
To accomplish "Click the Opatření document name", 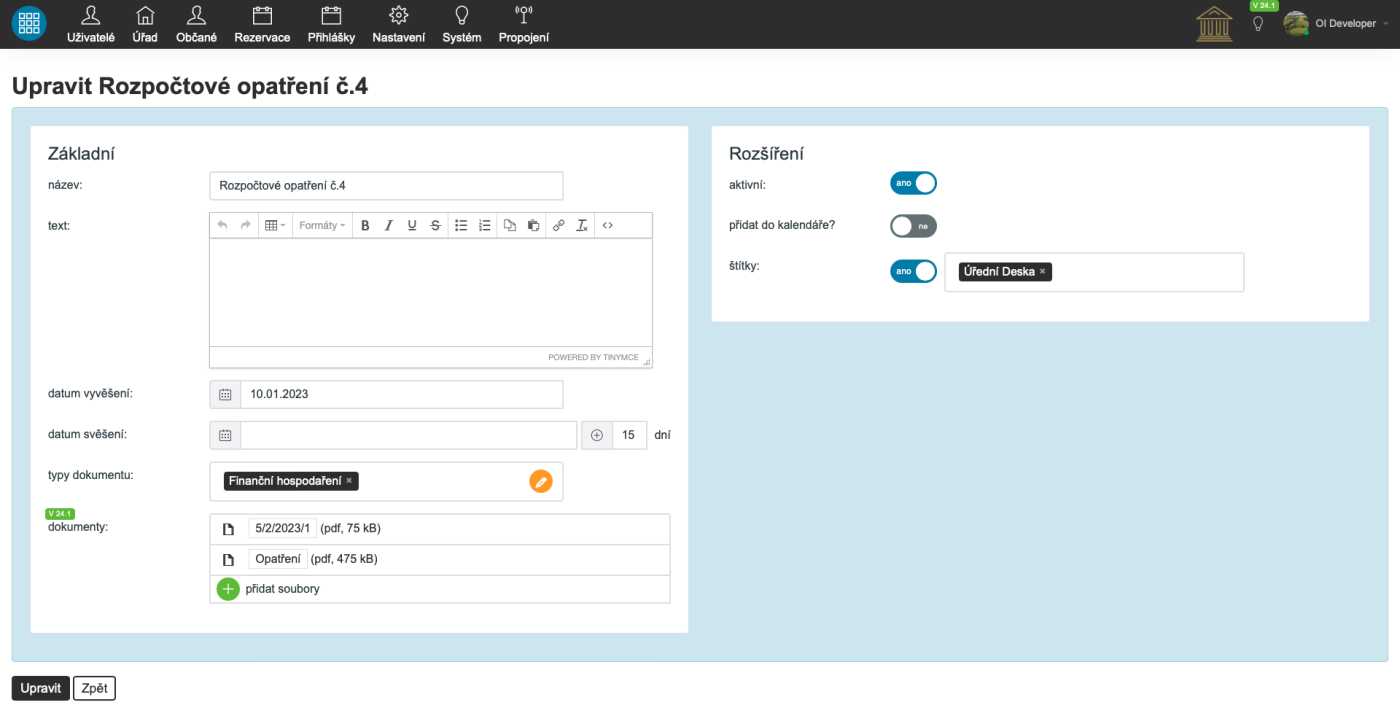I will point(278,559).
